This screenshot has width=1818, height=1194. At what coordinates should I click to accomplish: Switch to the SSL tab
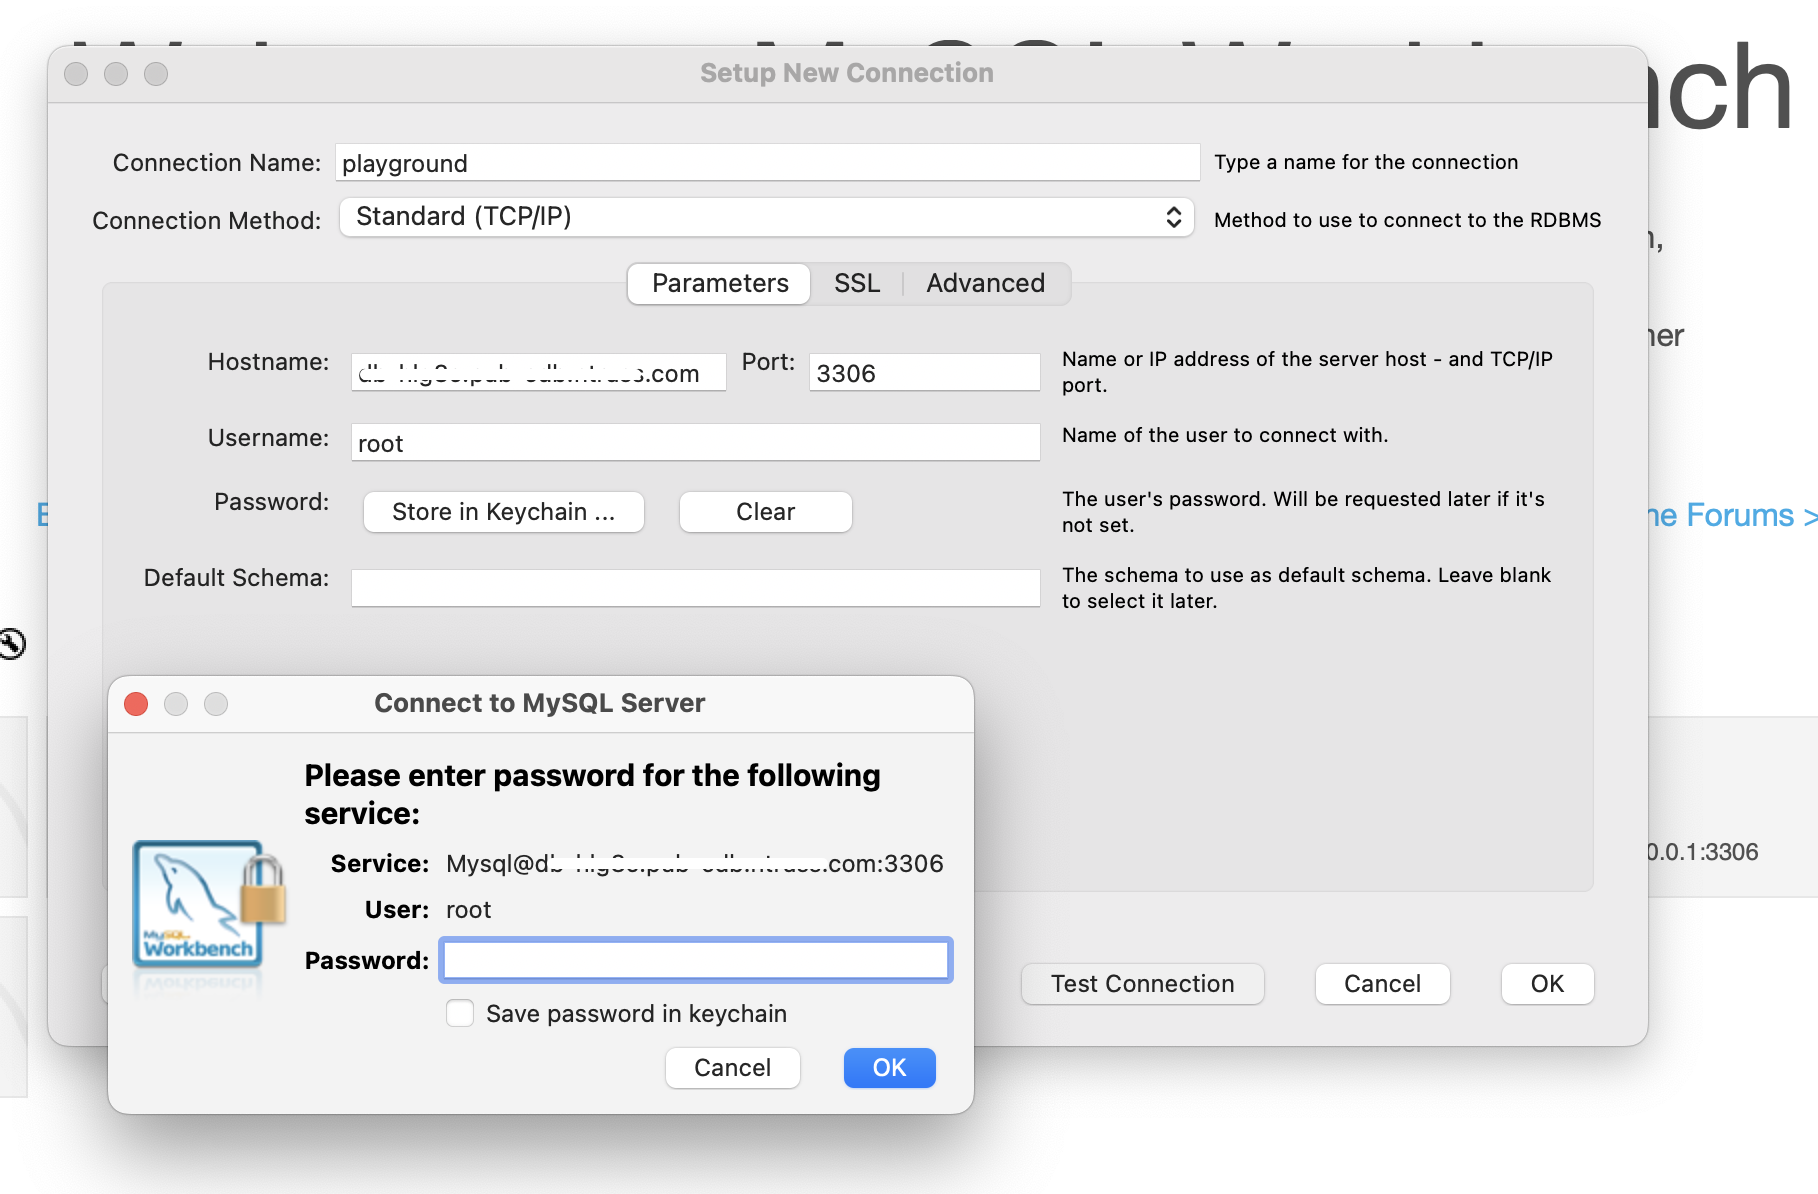pos(857,283)
